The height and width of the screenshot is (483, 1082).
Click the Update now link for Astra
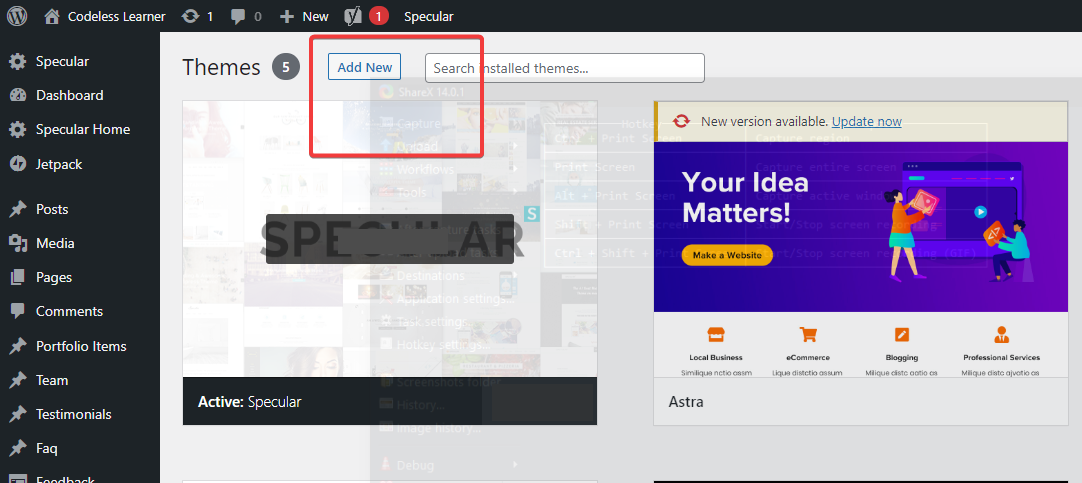[x=866, y=121]
